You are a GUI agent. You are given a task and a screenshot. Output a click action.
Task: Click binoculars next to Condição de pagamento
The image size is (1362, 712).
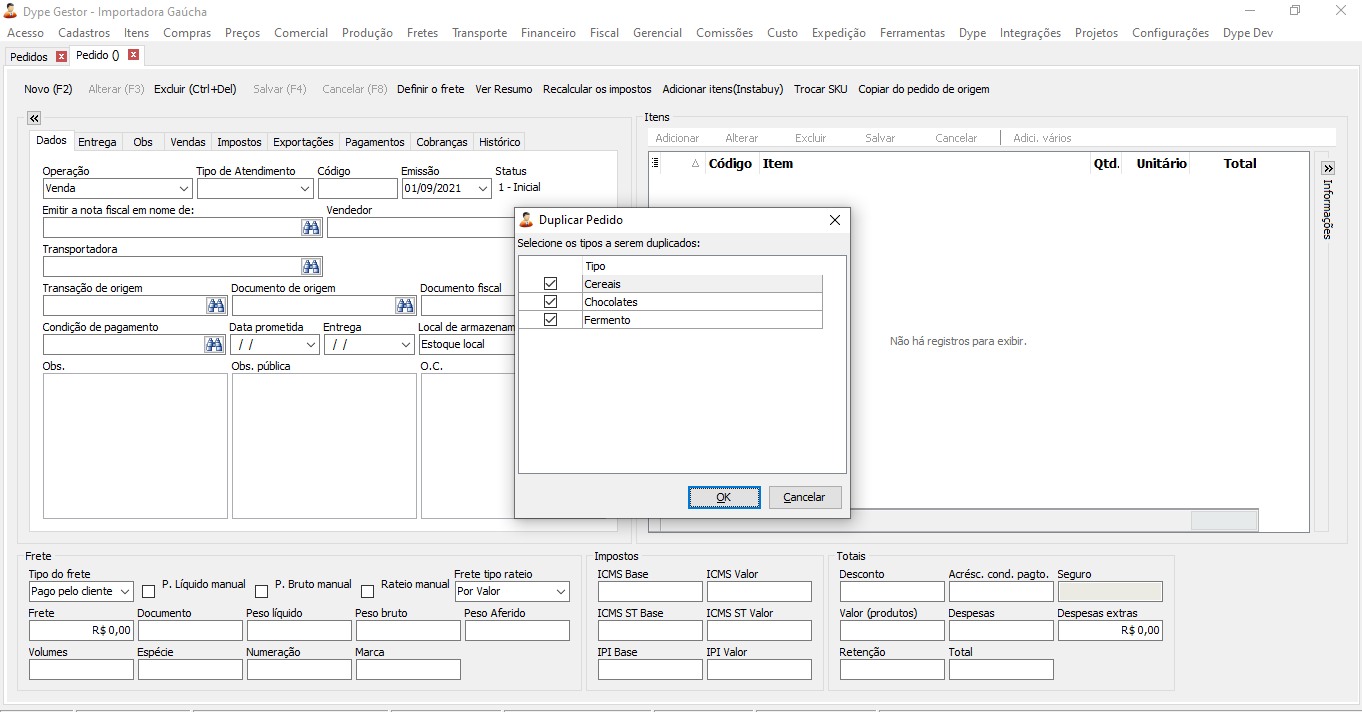214,345
